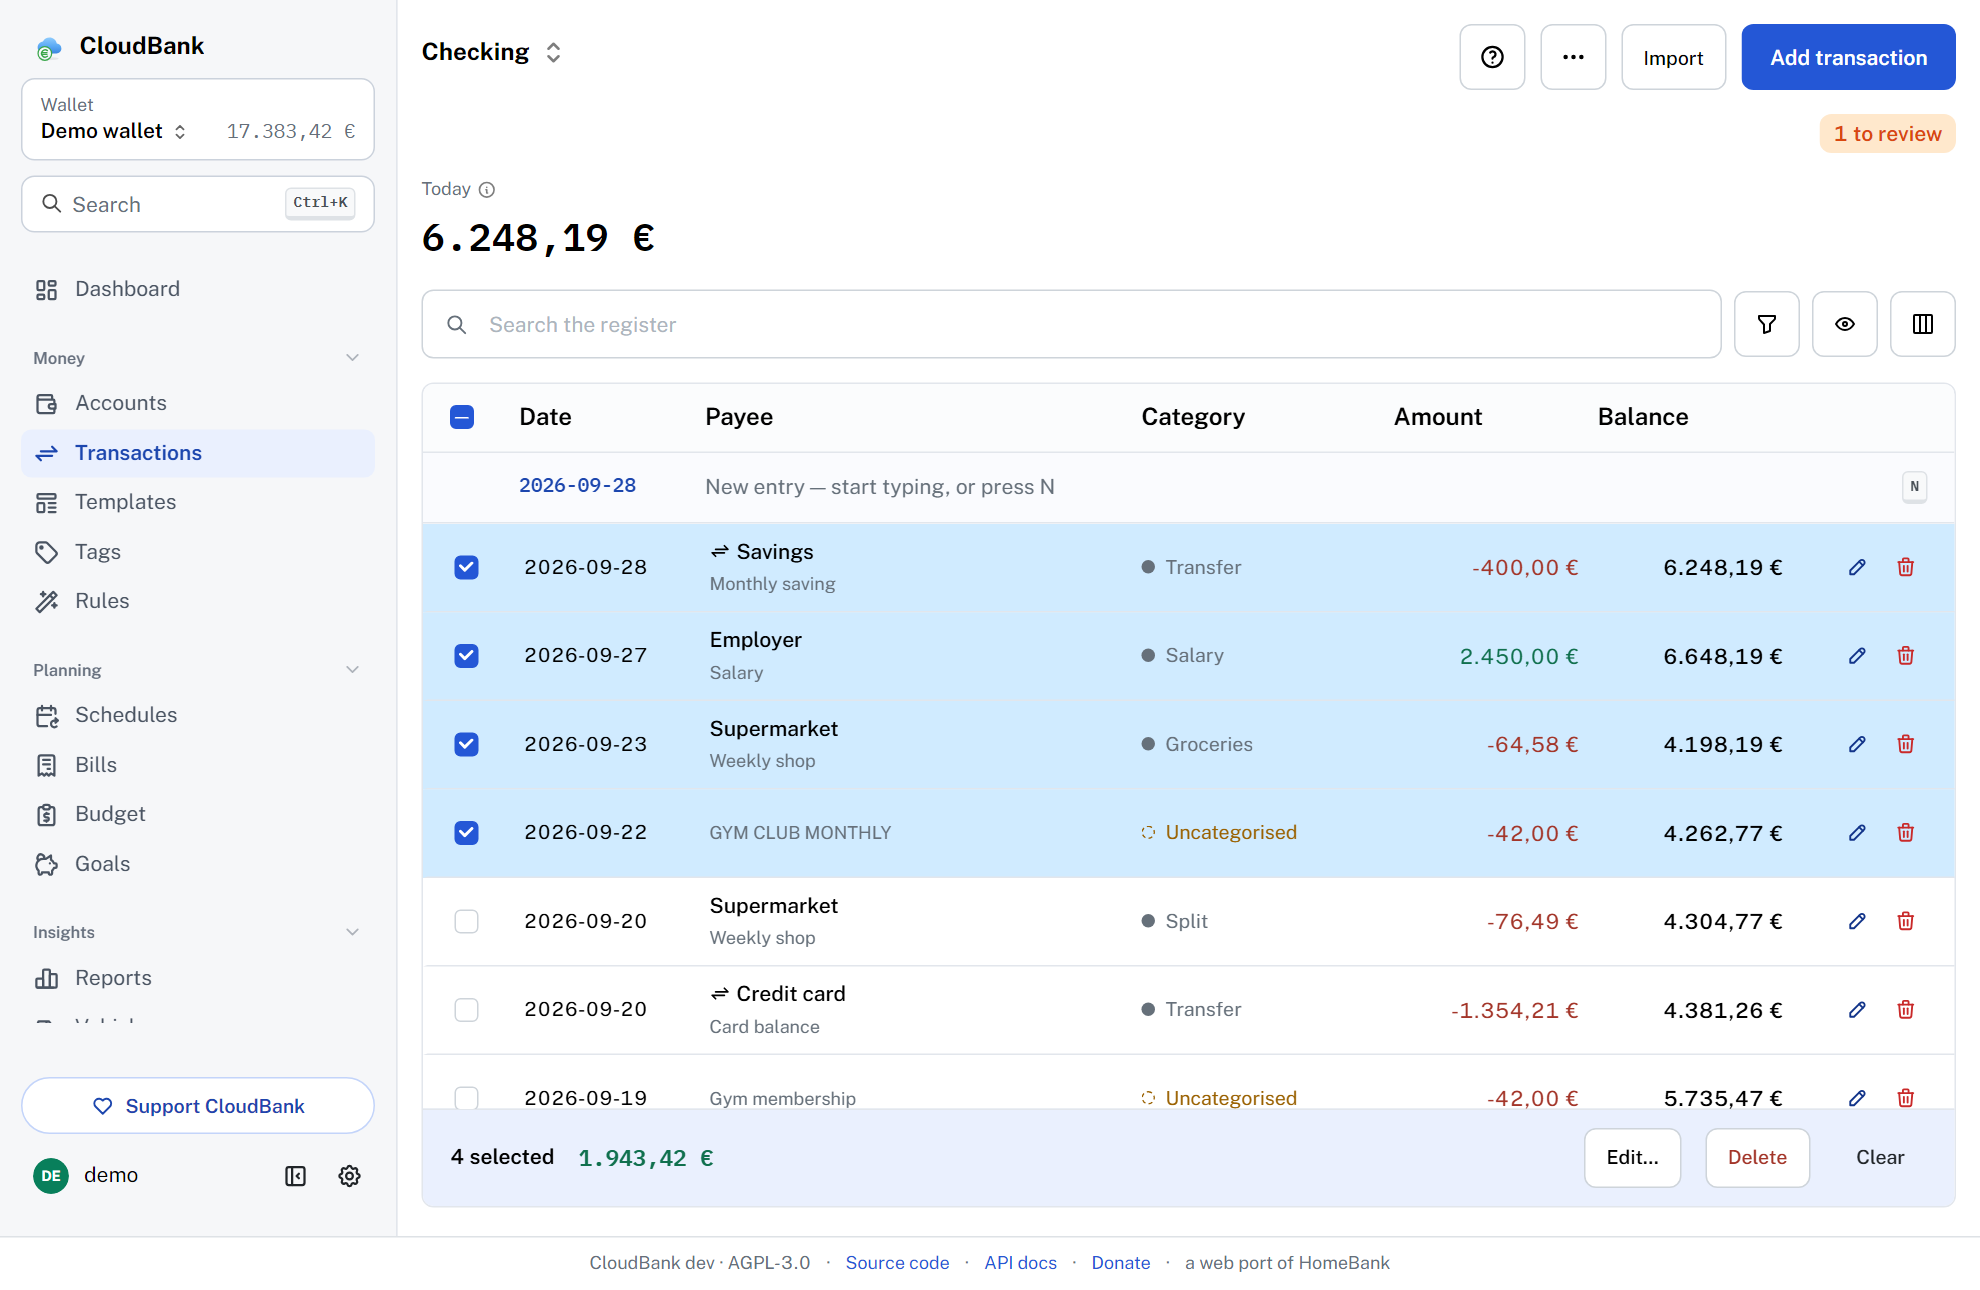The image size is (1980, 1290).
Task: Toggle the select-all header checkbox
Action: point(462,417)
